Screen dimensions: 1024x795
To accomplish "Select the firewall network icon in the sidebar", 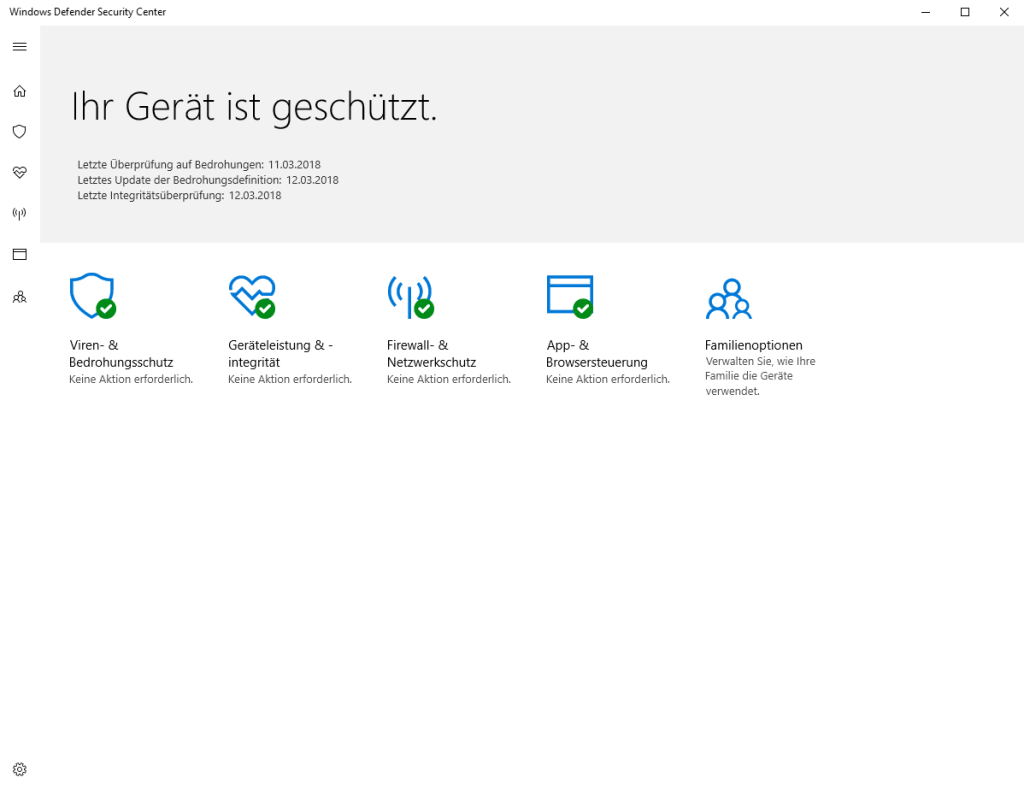I will 19,212.
